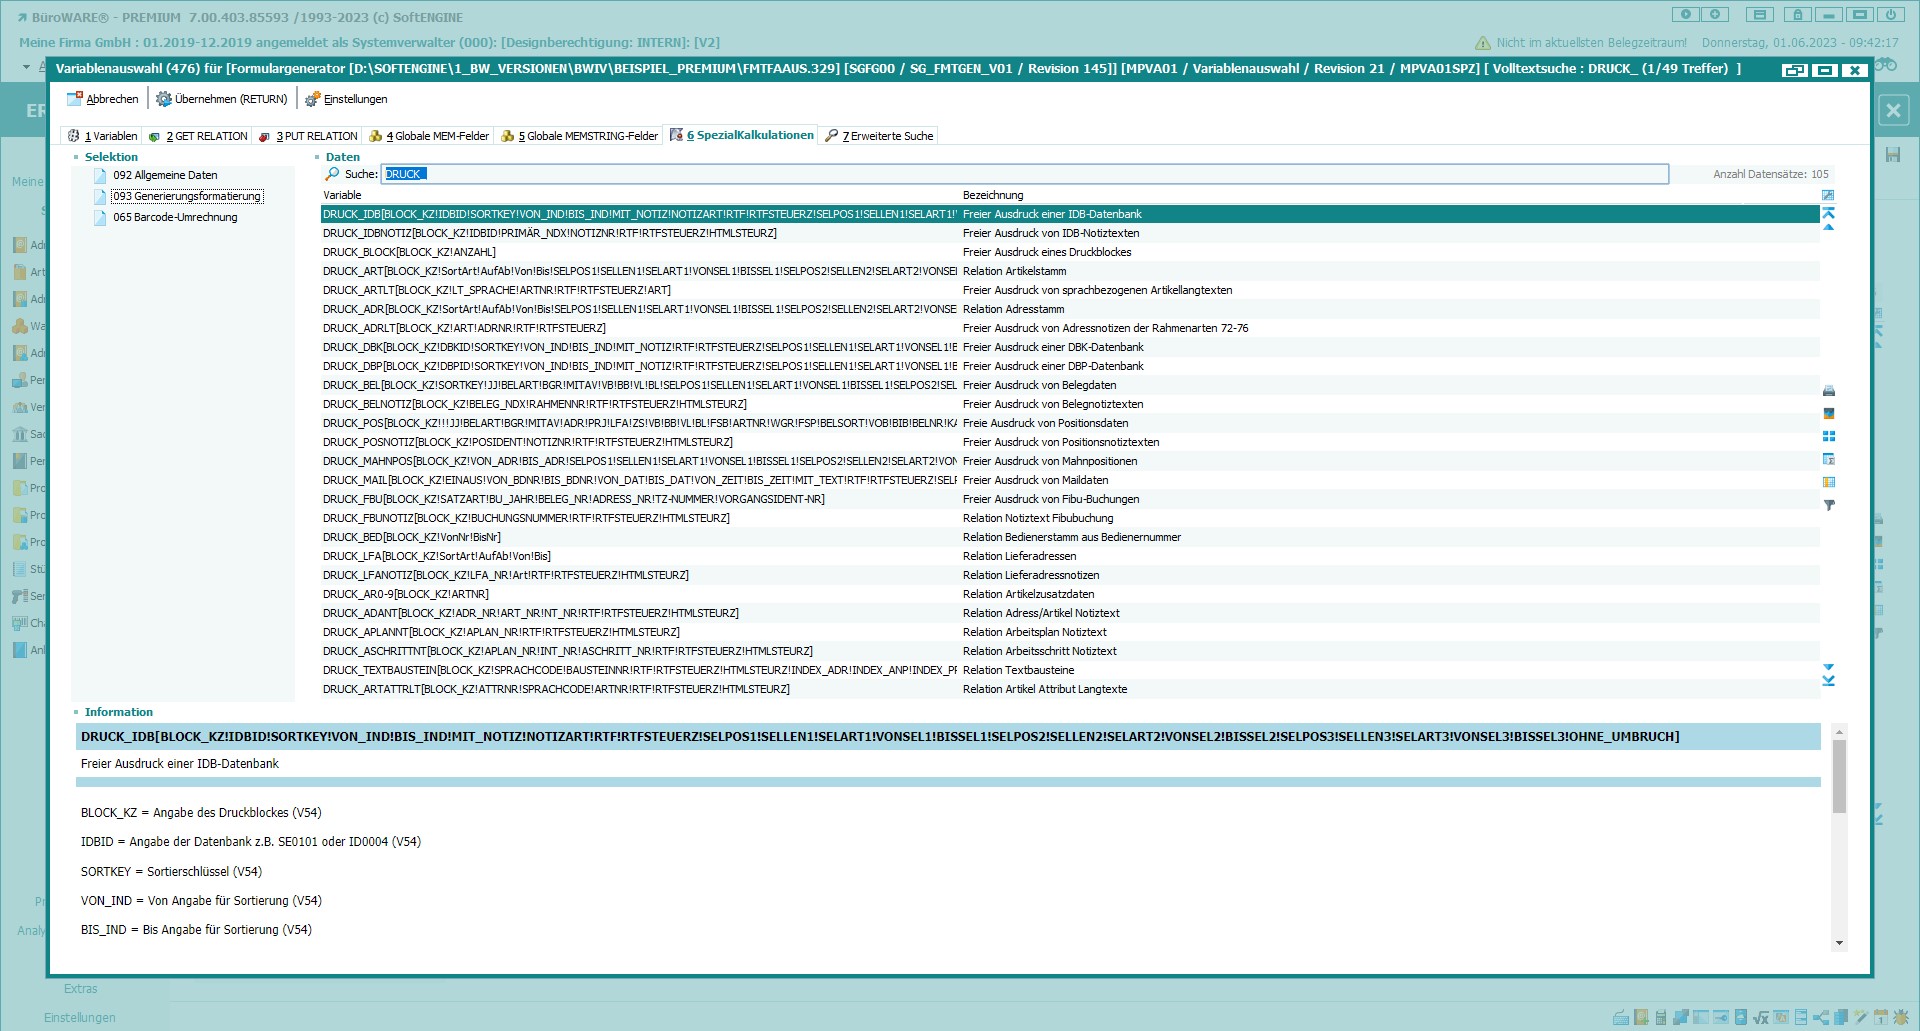Select 065 Barcode-Umrechnung in Selektion
Viewport: 1920px width, 1031px height.
175,217
